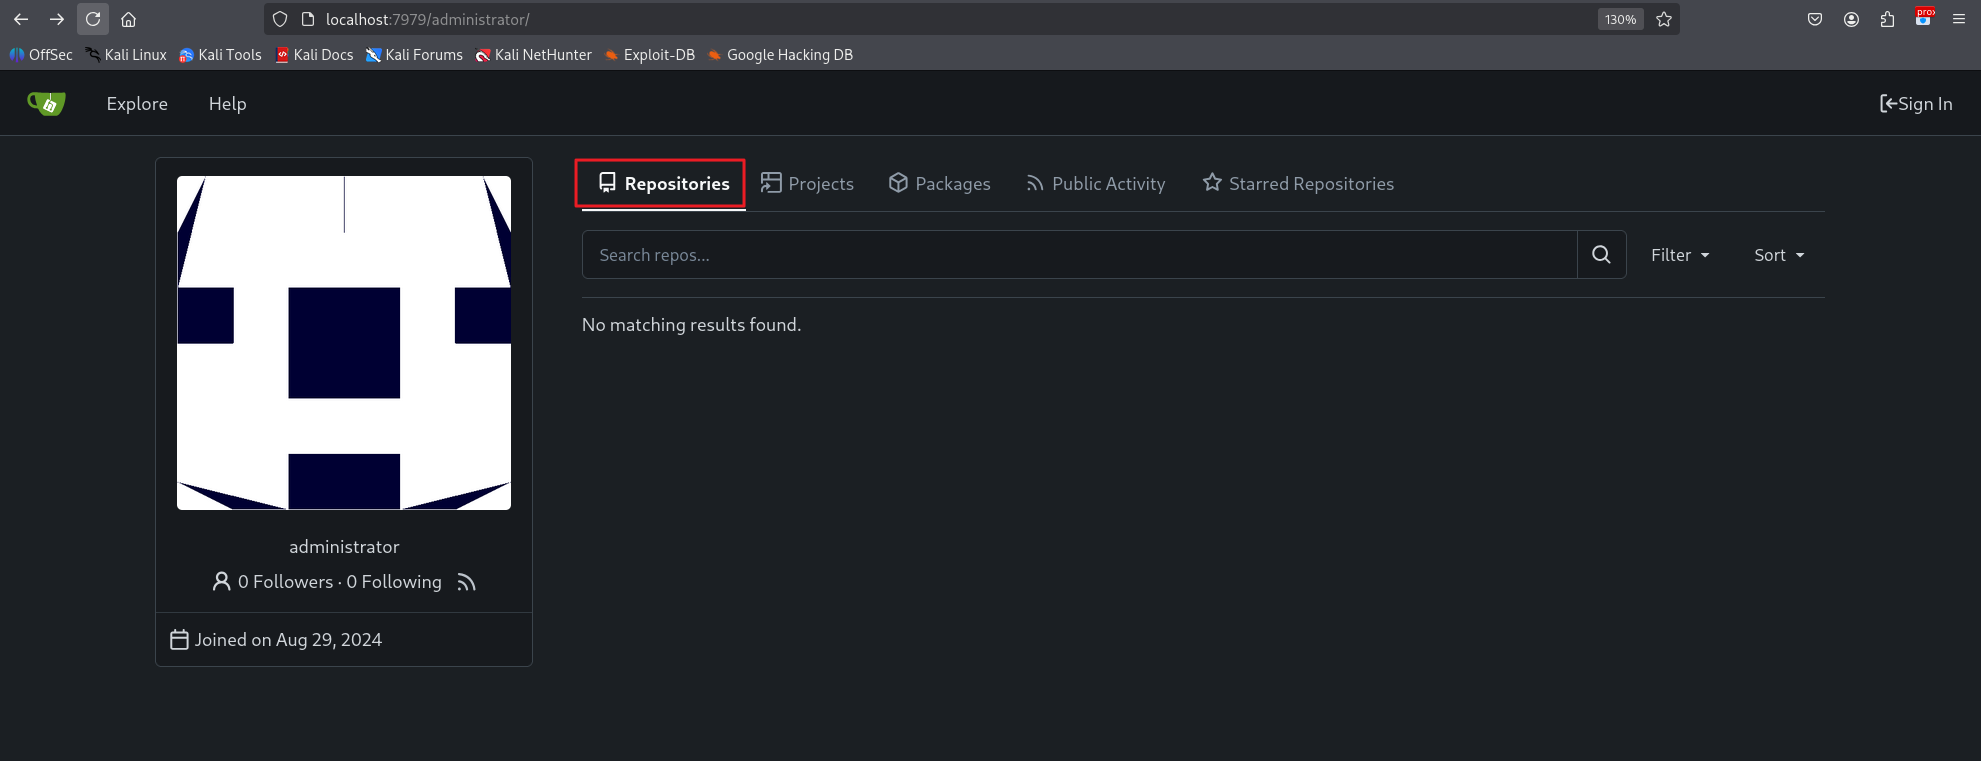Screen dimensions: 1981x761
Task: Open the browser home page icon
Action: [x=128, y=19]
